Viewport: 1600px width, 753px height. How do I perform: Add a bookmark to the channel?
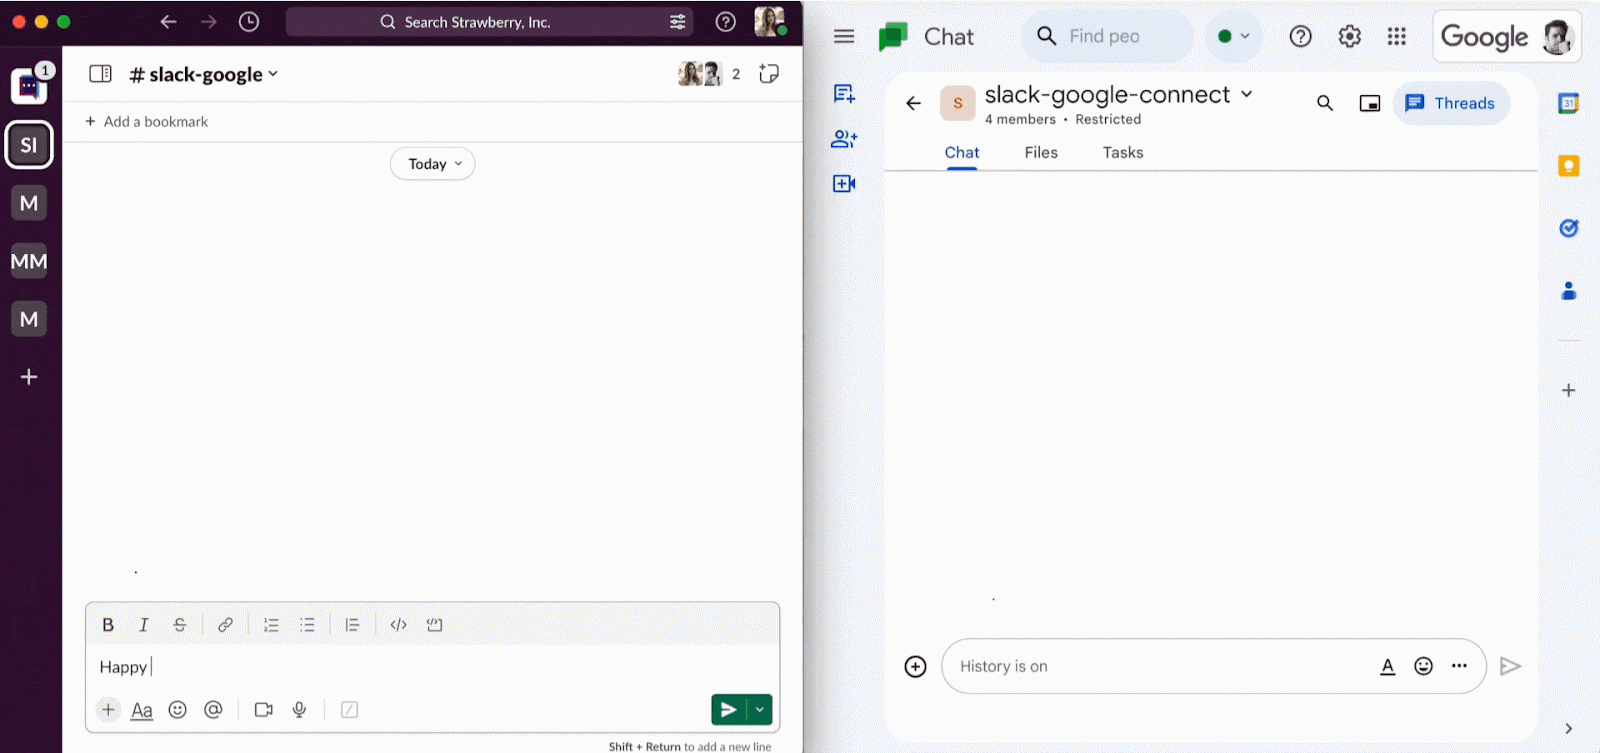tap(147, 122)
